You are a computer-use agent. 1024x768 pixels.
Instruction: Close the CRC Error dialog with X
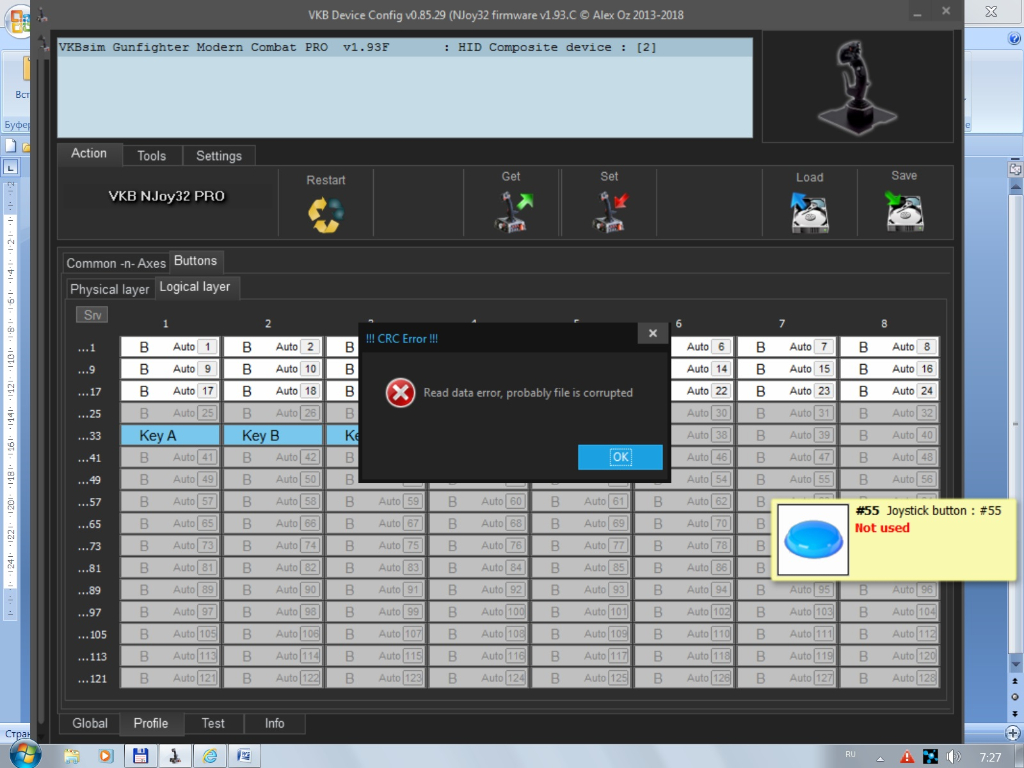point(652,334)
